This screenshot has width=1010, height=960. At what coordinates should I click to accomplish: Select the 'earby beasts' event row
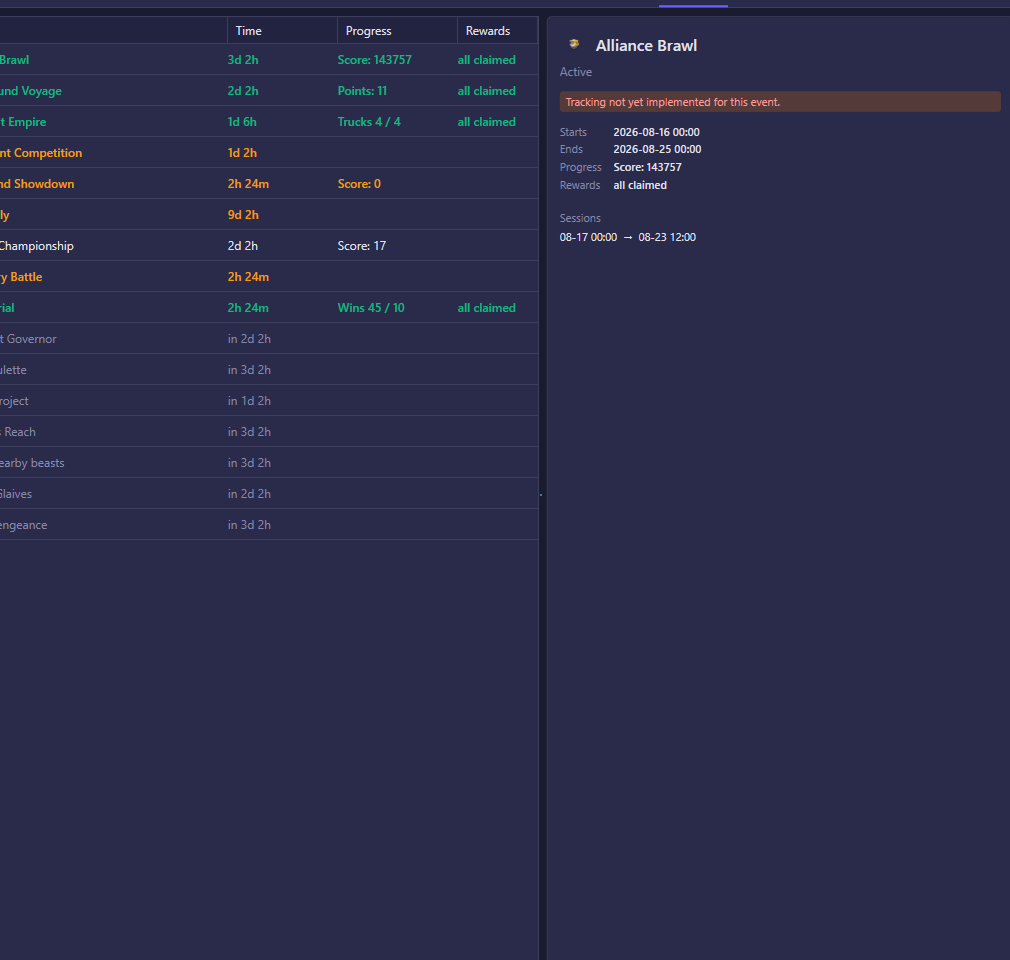269,463
